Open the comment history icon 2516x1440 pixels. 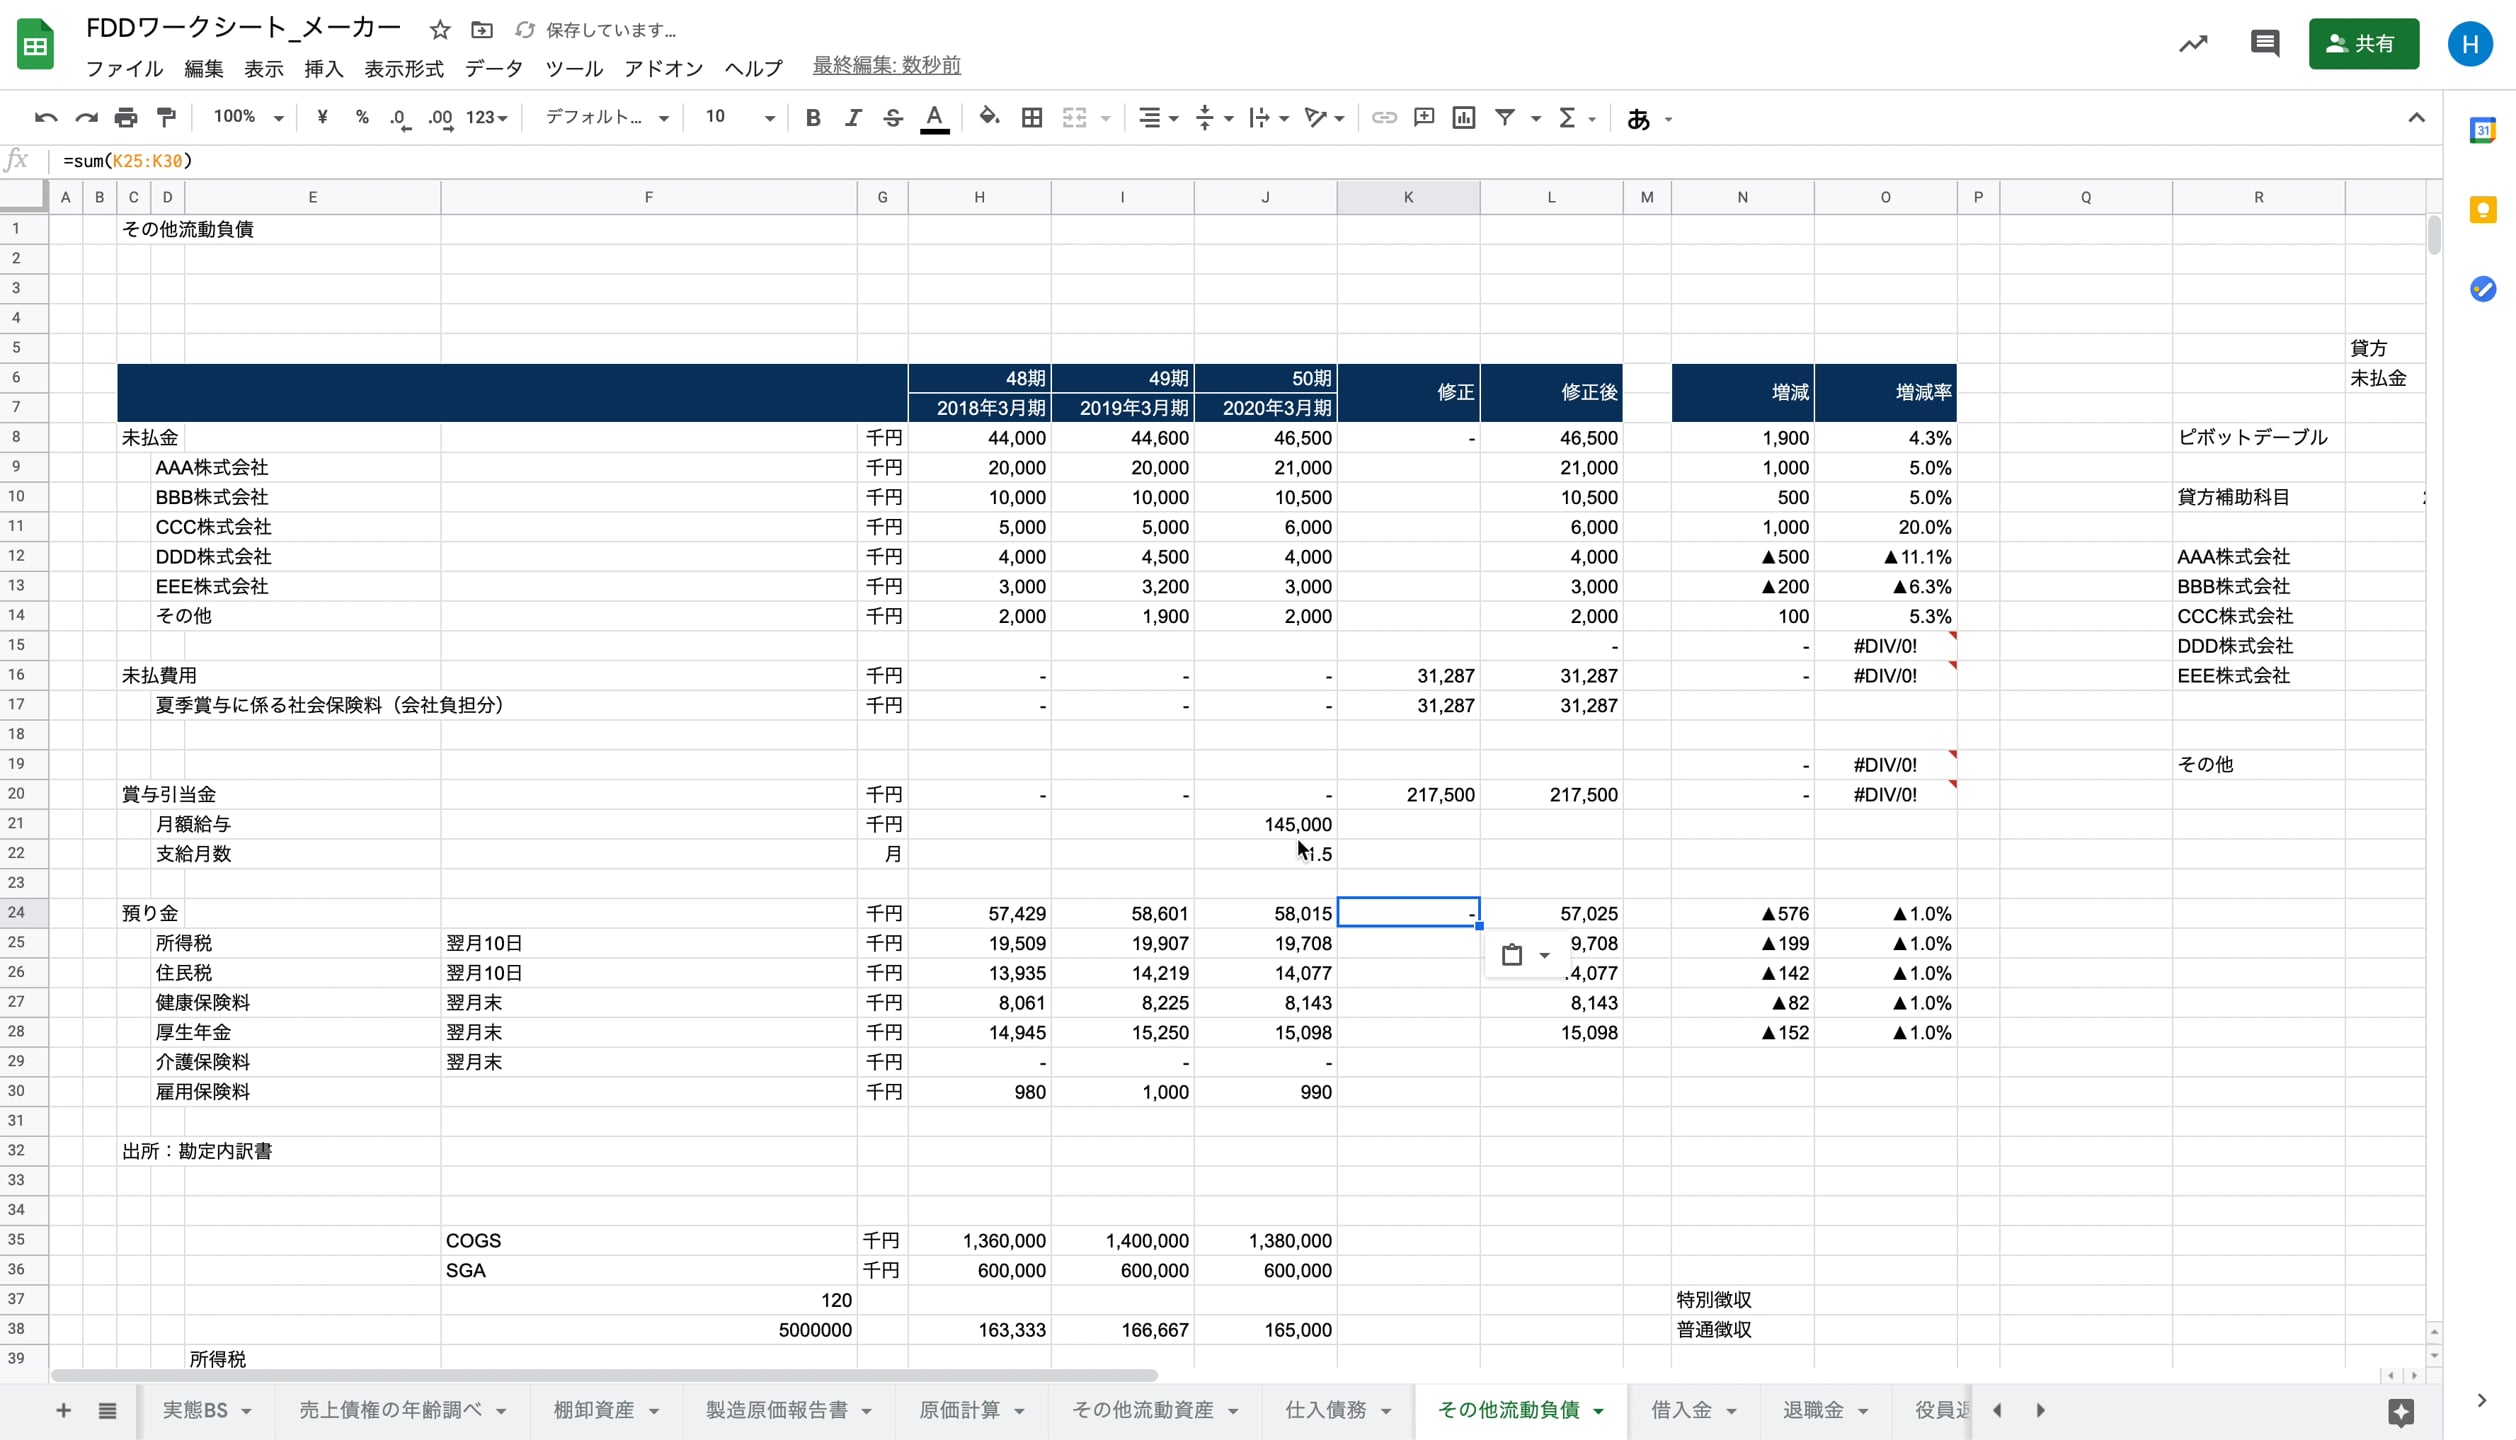(x=2264, y=44)
